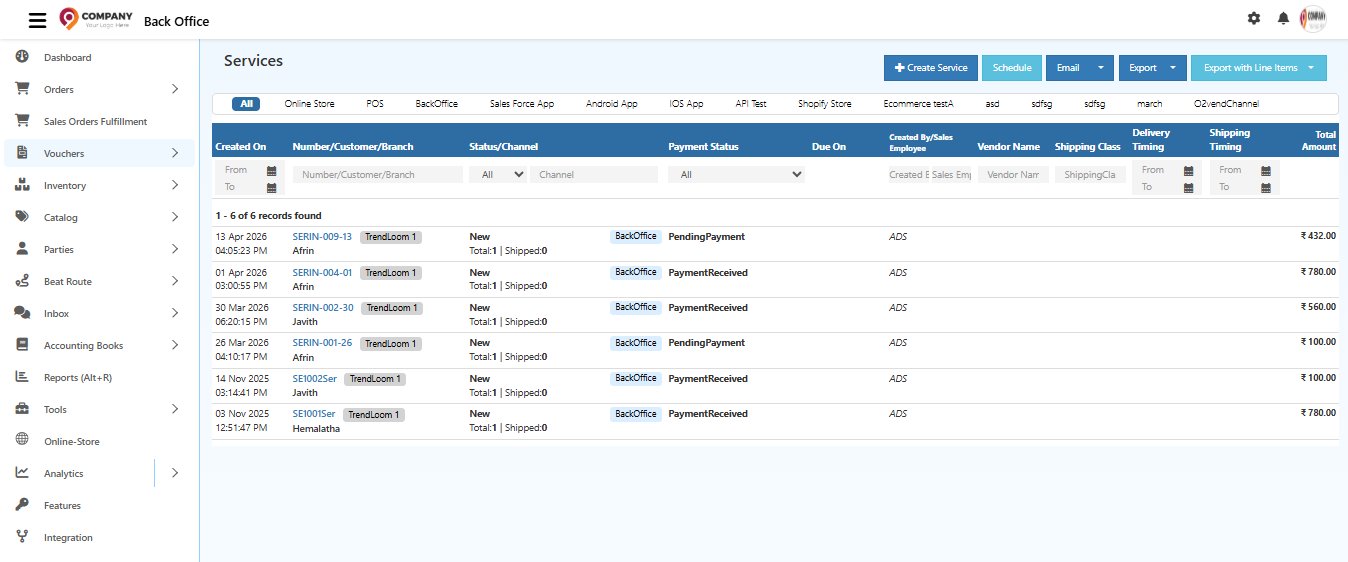Open service SE1001Ser link

[314, 414]
